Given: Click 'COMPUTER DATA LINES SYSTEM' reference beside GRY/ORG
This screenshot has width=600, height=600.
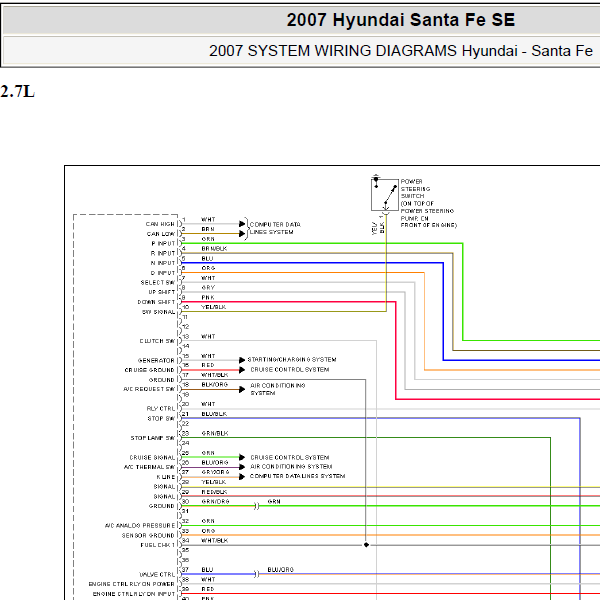Looking at the screenshot, I should (297, 477).
